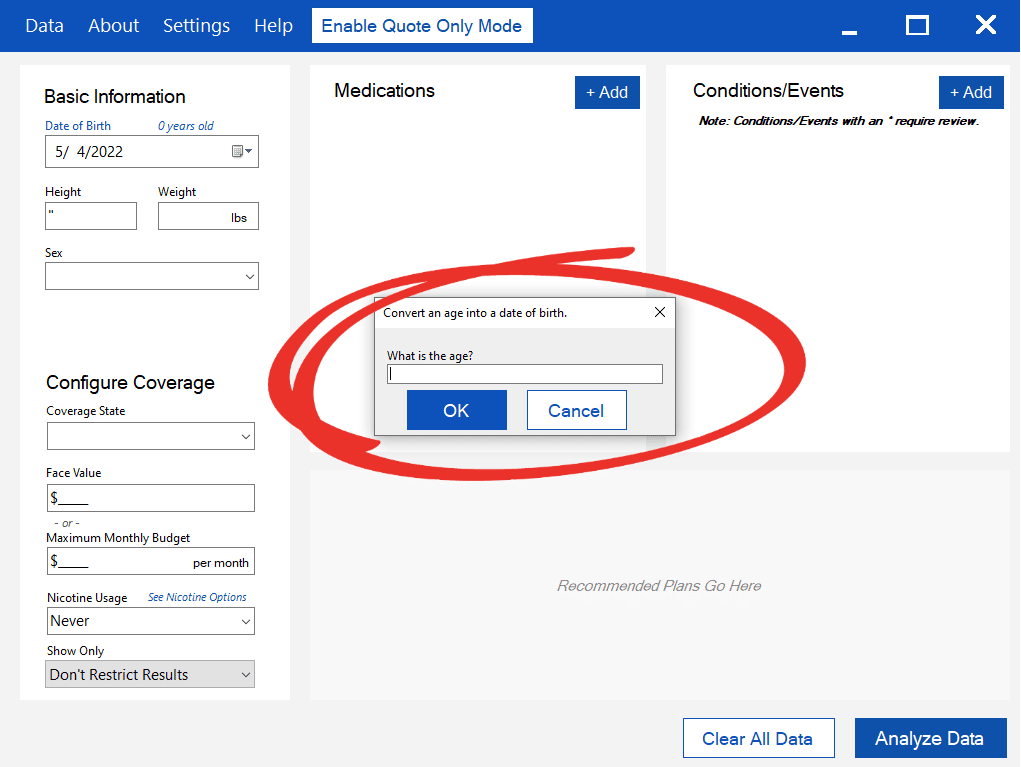This screenshot has height=767, width=1021.
Task: Cancel the age conversion dialog
Action: 576,410
